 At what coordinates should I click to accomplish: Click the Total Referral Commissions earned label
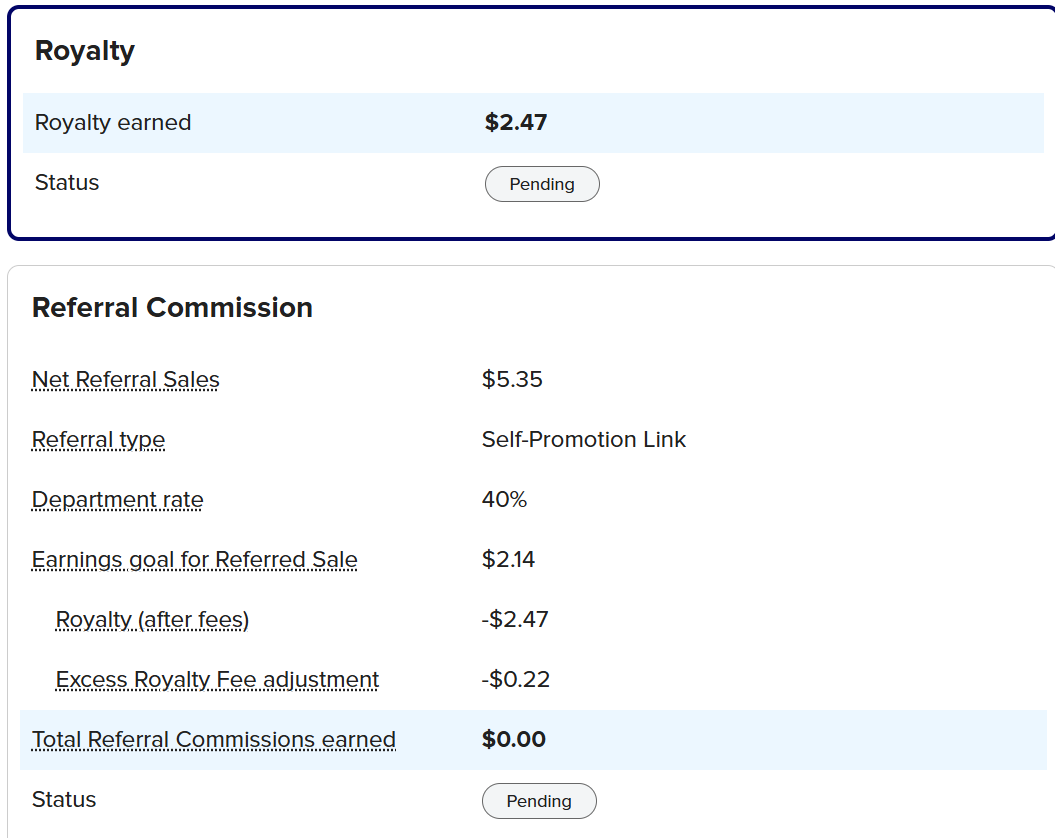coord(214,740)
